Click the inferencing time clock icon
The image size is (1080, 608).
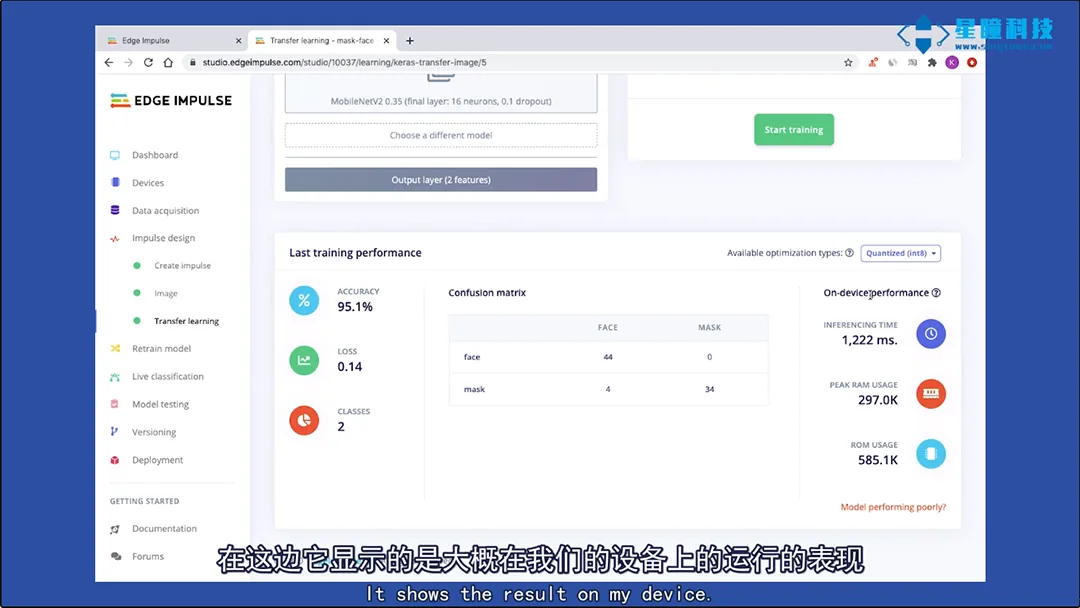click(931, 334)
